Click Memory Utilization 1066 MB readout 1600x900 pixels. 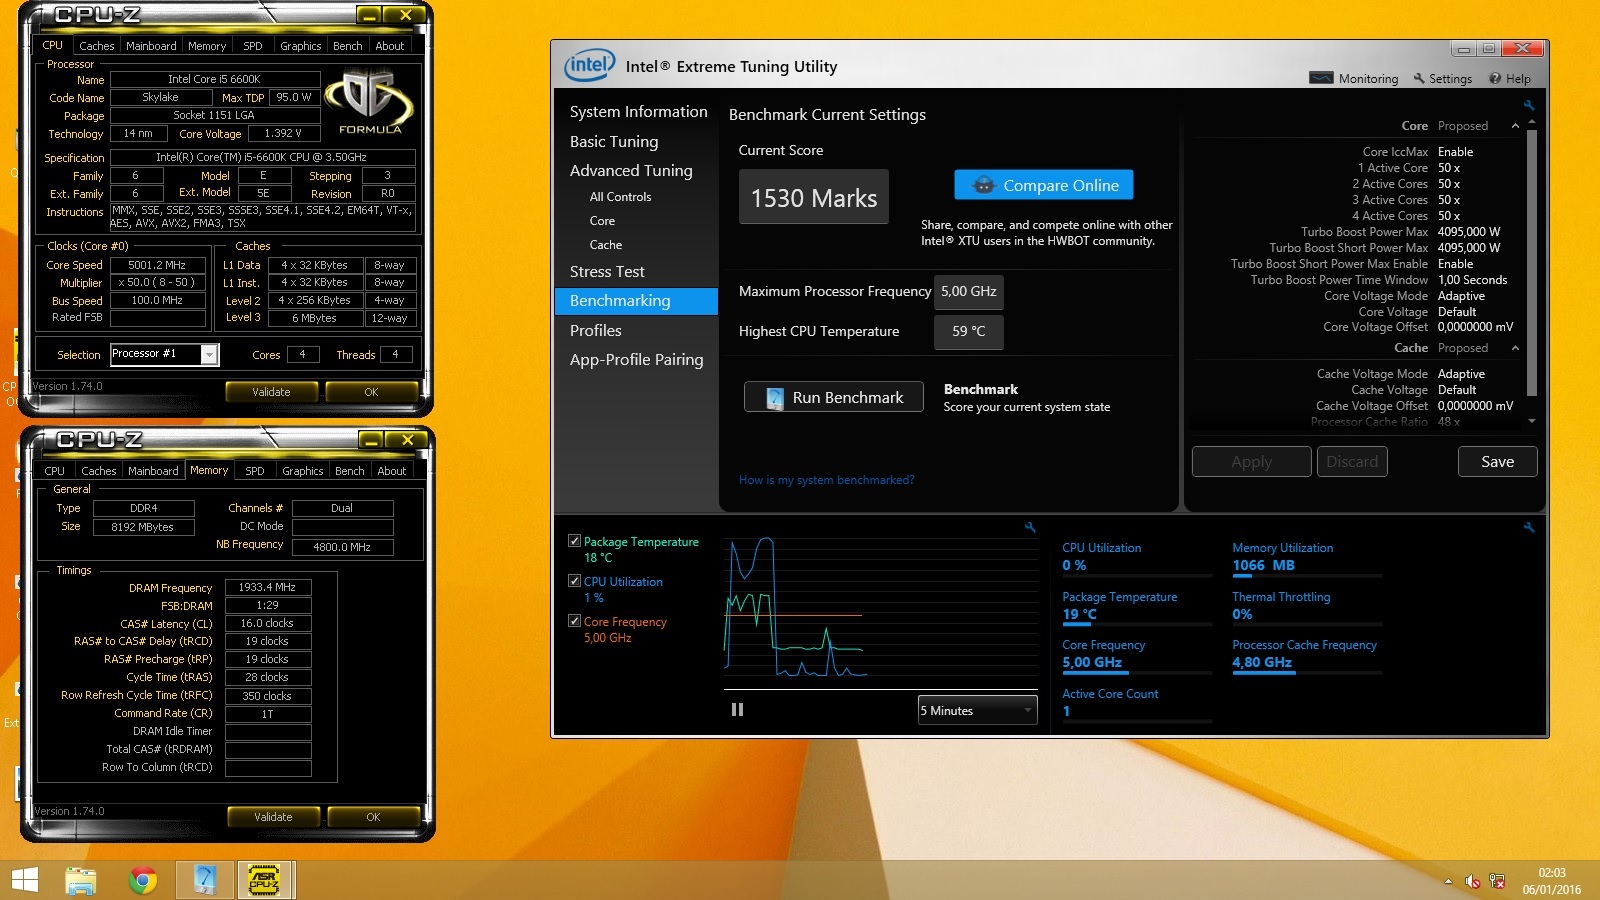[1264, 565]
